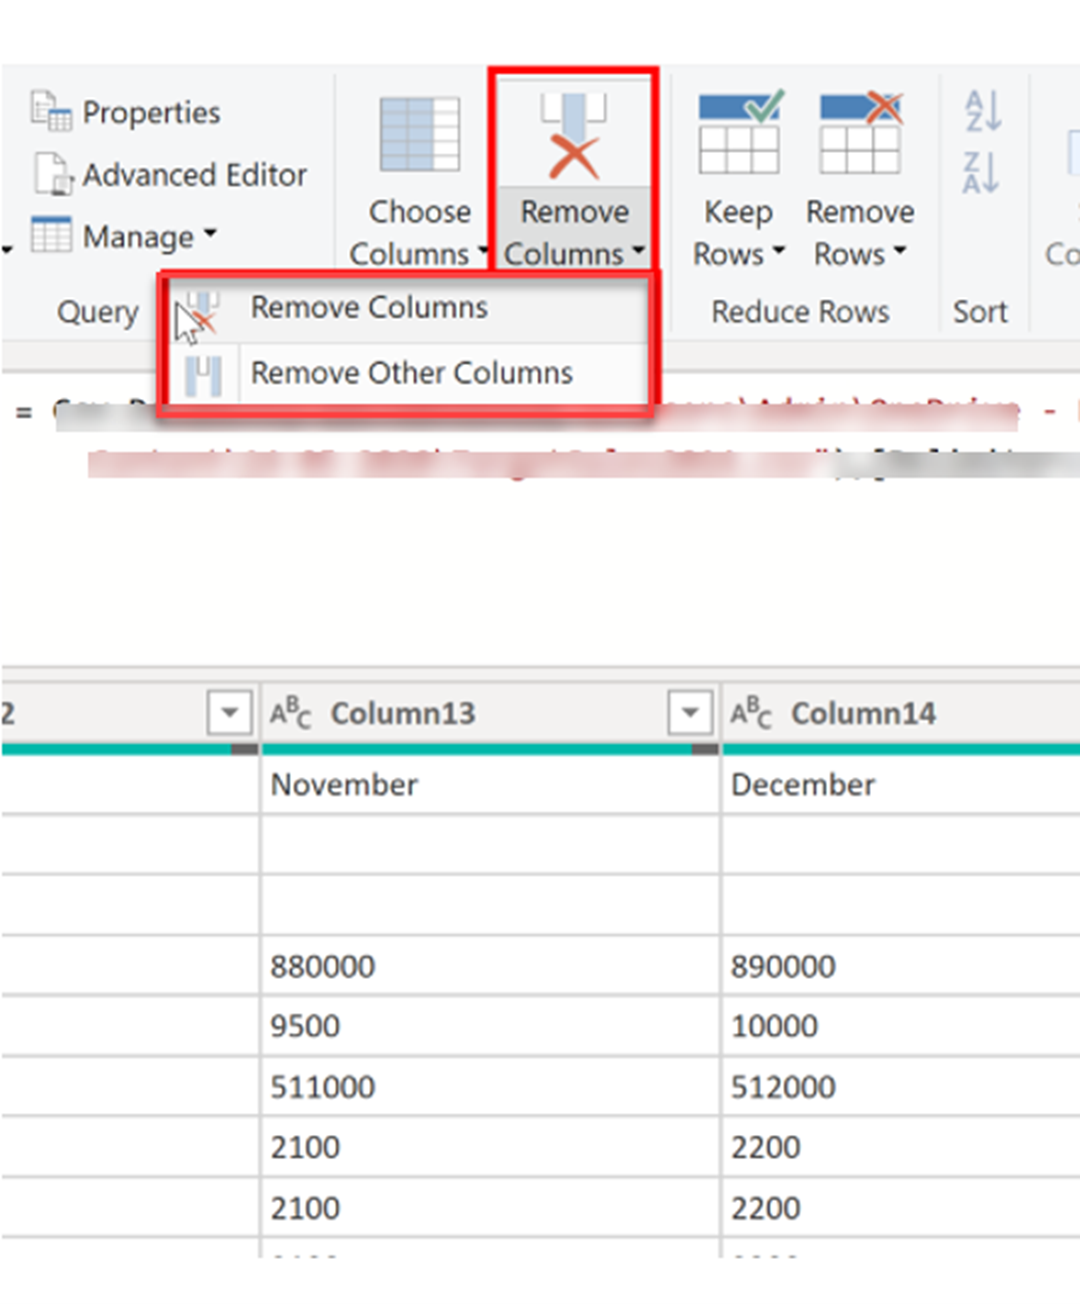The width and height of the screenshot is (1080, 1304).
Task: Click the Query group label
Action: (98, 311)
